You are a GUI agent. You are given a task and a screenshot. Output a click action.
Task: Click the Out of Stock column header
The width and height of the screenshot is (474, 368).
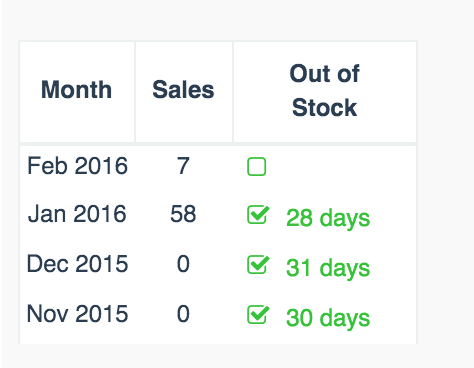click(324, 91)
